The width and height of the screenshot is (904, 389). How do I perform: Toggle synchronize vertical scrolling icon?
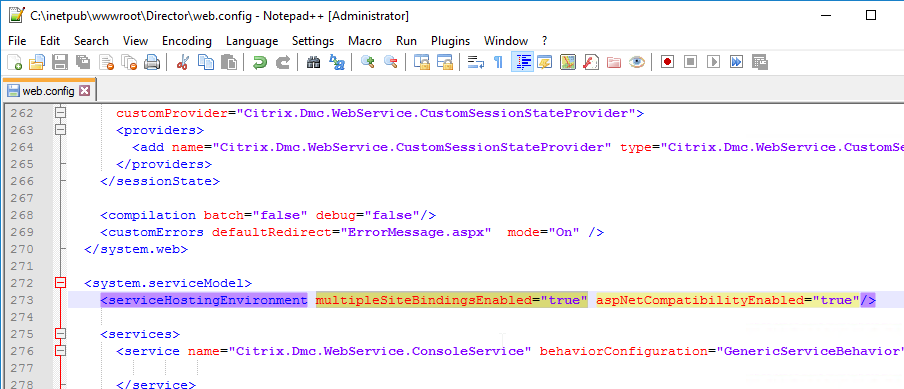point(422,62)
